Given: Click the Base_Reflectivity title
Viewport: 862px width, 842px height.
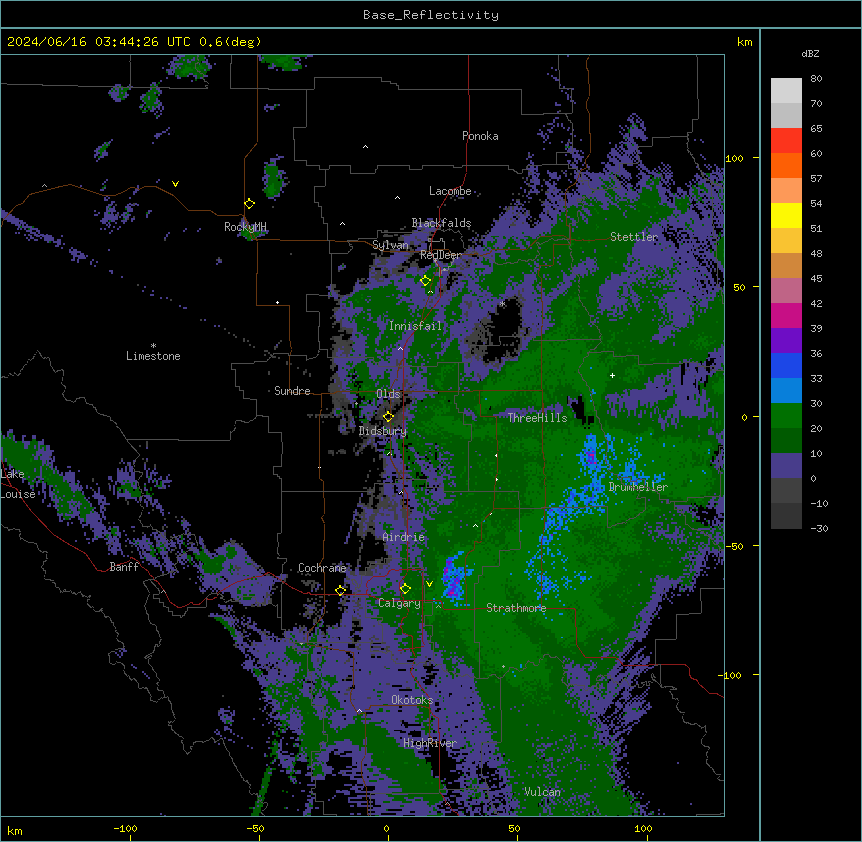Looking at the screenshot, I should 431,15.
